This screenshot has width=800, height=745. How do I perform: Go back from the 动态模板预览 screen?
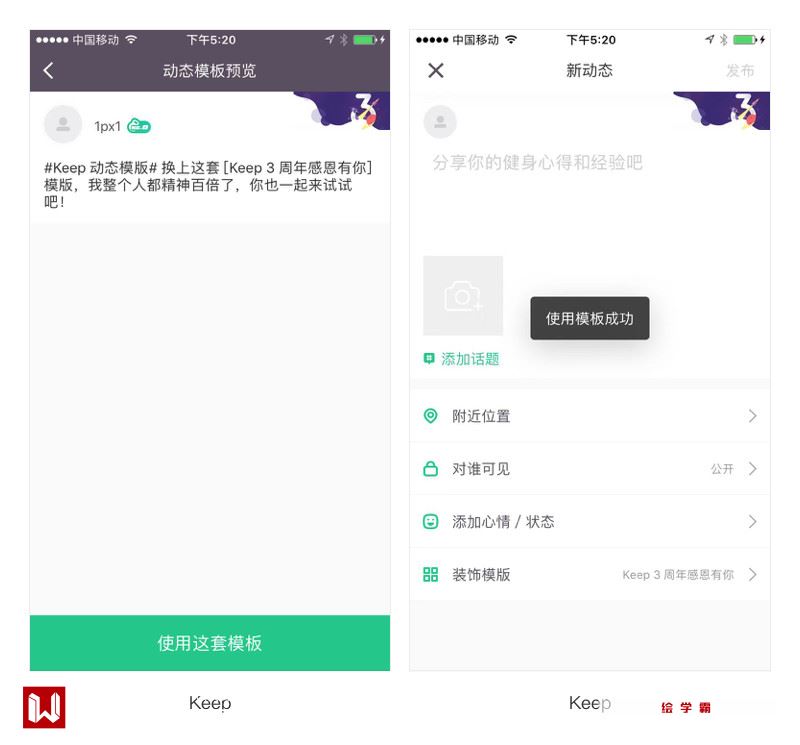tap(49, 70)
